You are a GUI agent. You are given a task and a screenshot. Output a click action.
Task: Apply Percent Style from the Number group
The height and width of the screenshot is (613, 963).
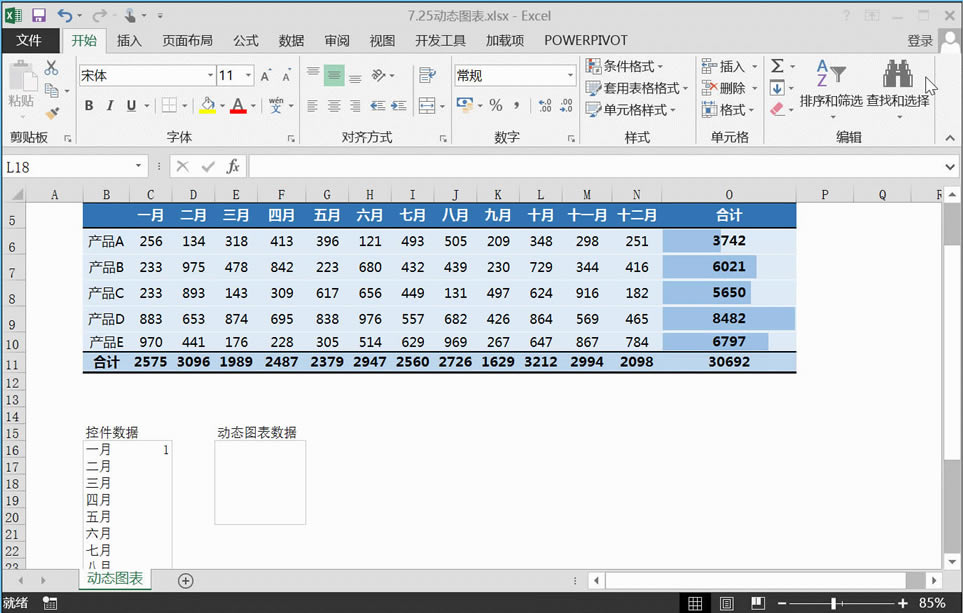click(x=496, y=103)
